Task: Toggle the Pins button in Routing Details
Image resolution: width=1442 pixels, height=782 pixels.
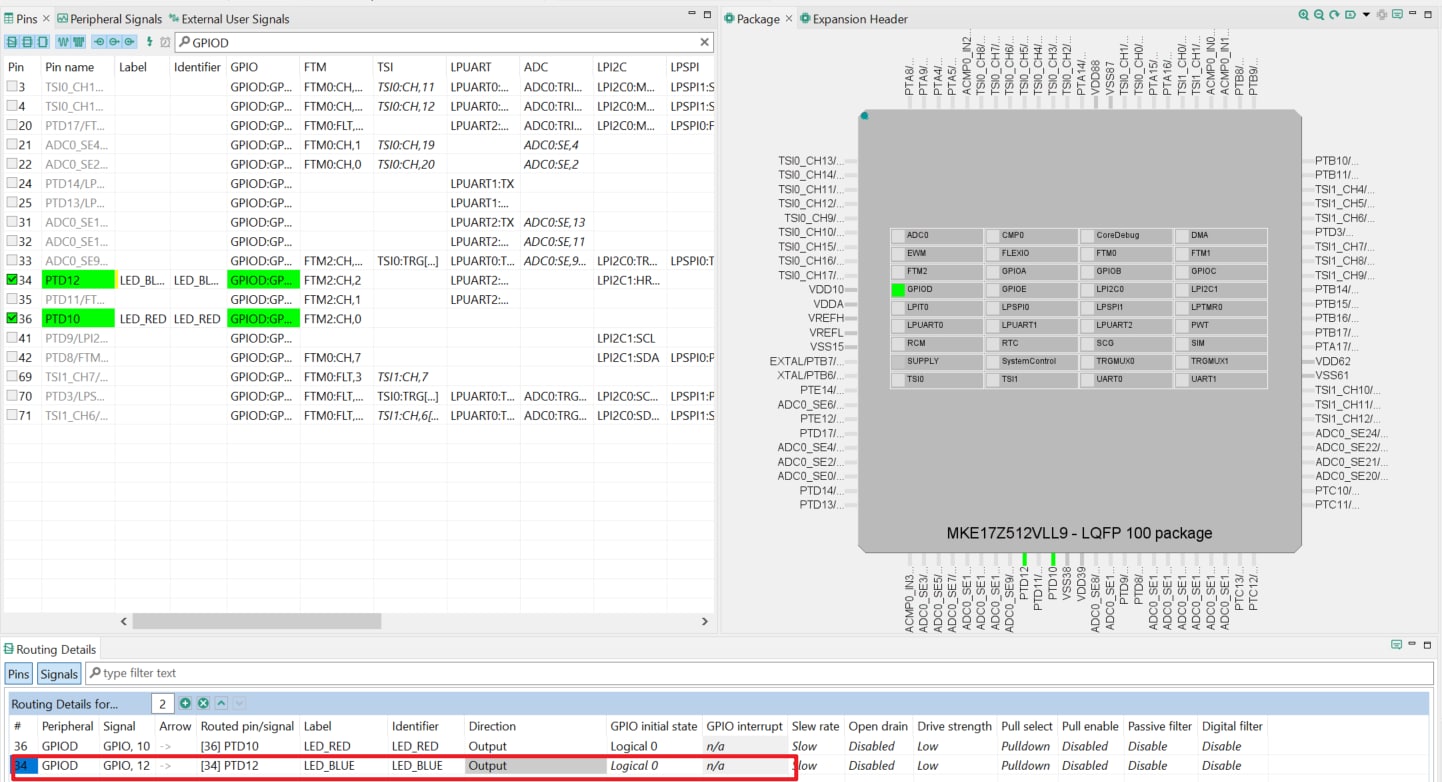Action: pyautogui.click(x=19, y=673)
